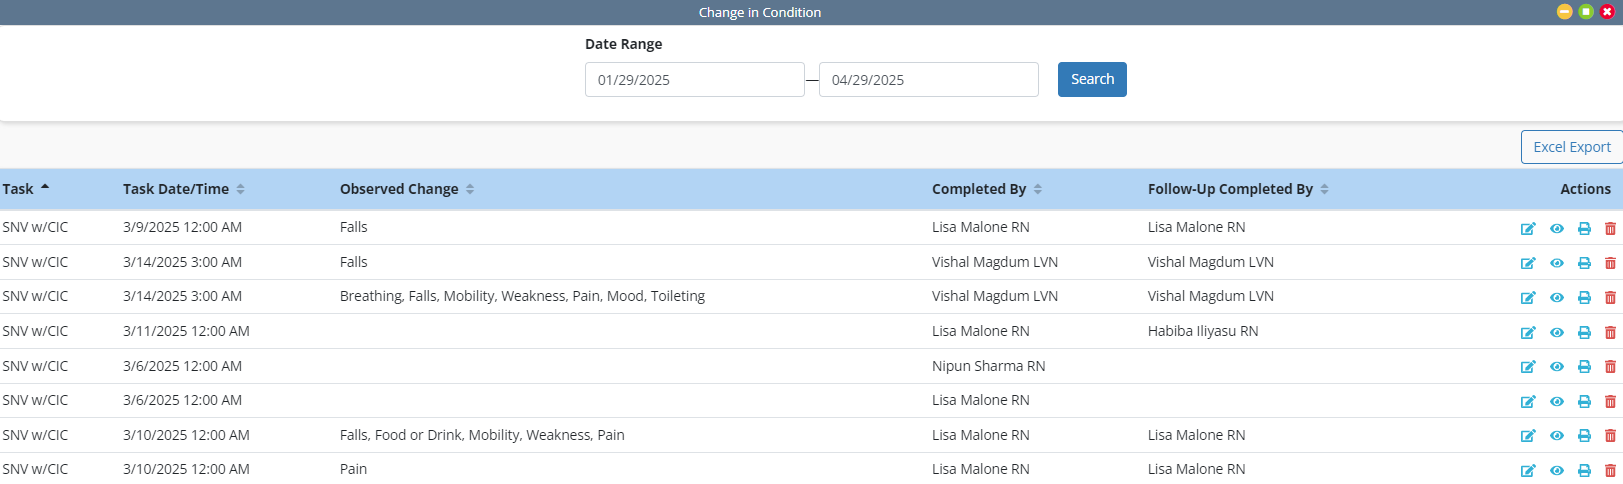The height and width of the screenshot is (484, 1623).
Task: Edit the Nipun Sharma RN record
Action: coord(1527,367)
